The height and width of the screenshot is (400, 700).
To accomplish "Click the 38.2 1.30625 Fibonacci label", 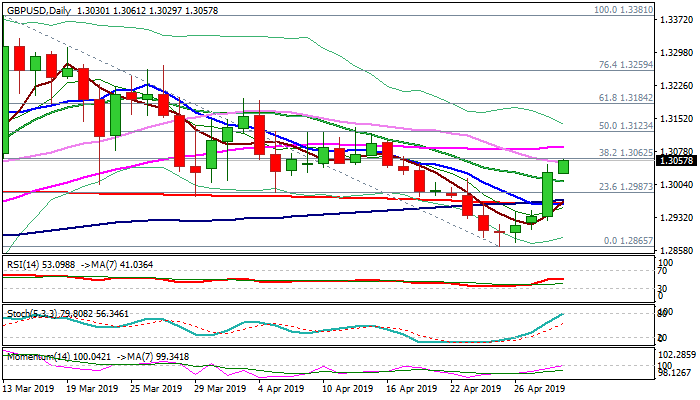I will coord(625,153).
